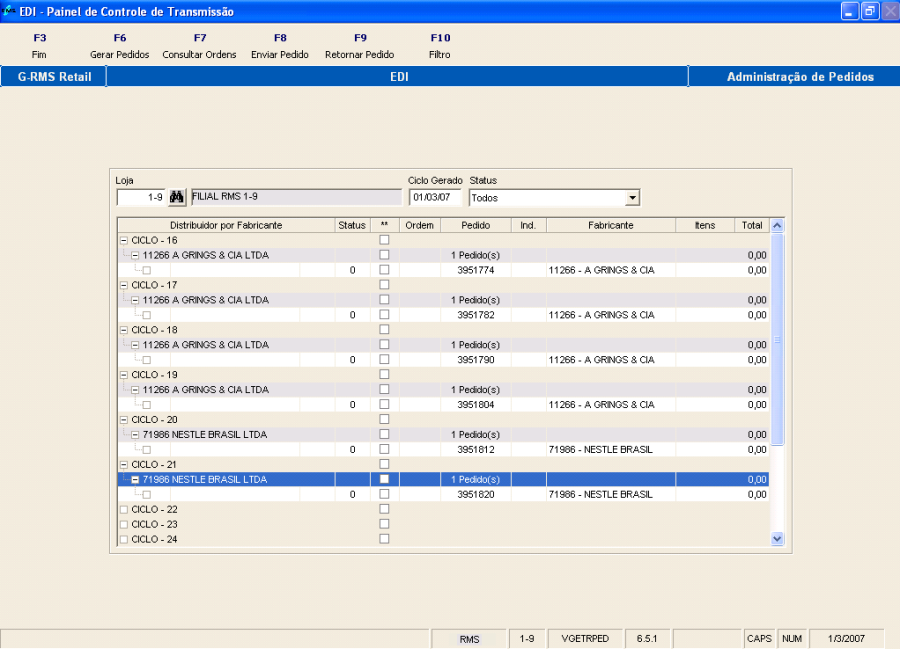
Task: Tick the checkbox for pedido 3951790
Action: (385, 359)
